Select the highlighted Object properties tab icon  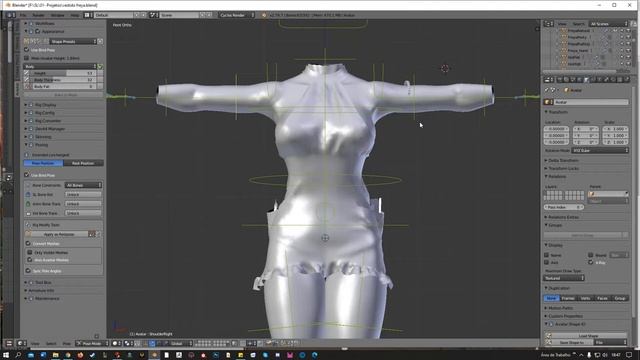586,80
